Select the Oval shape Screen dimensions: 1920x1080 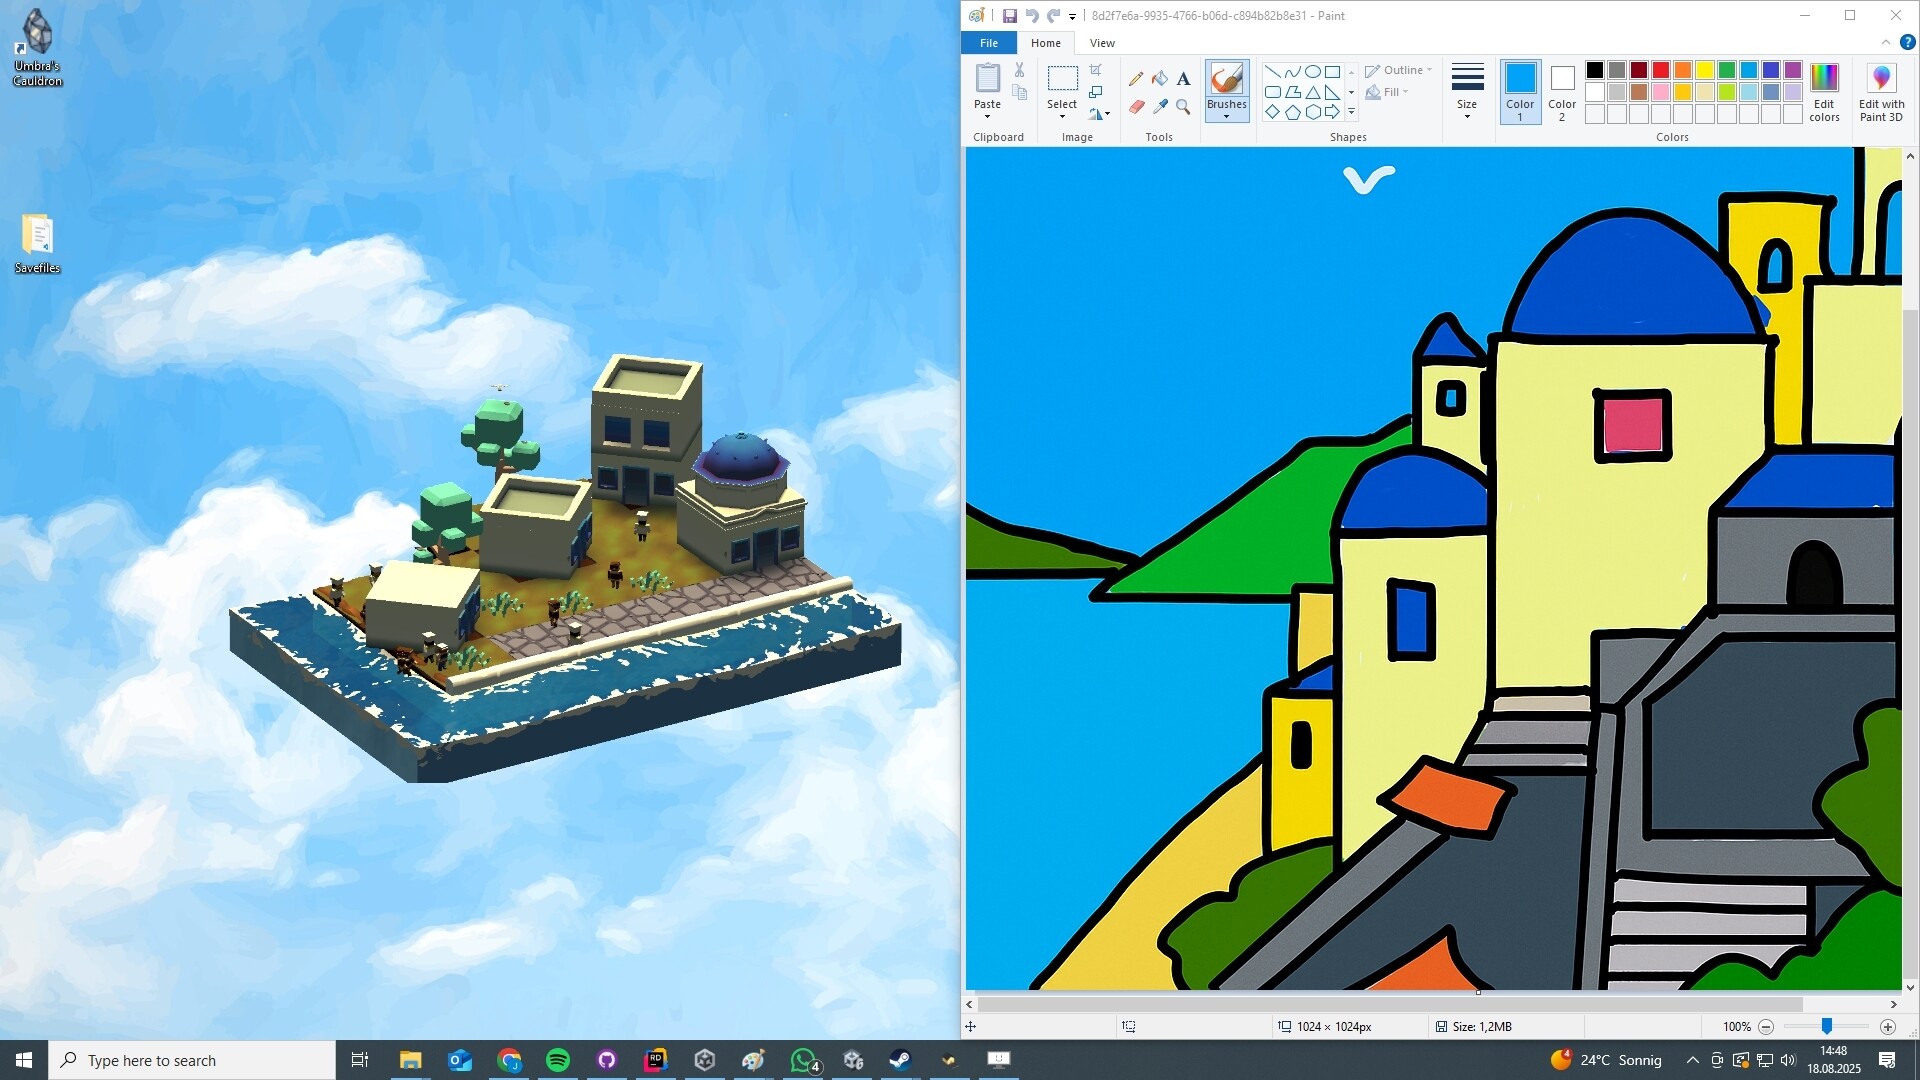[x=1313, y=72]
